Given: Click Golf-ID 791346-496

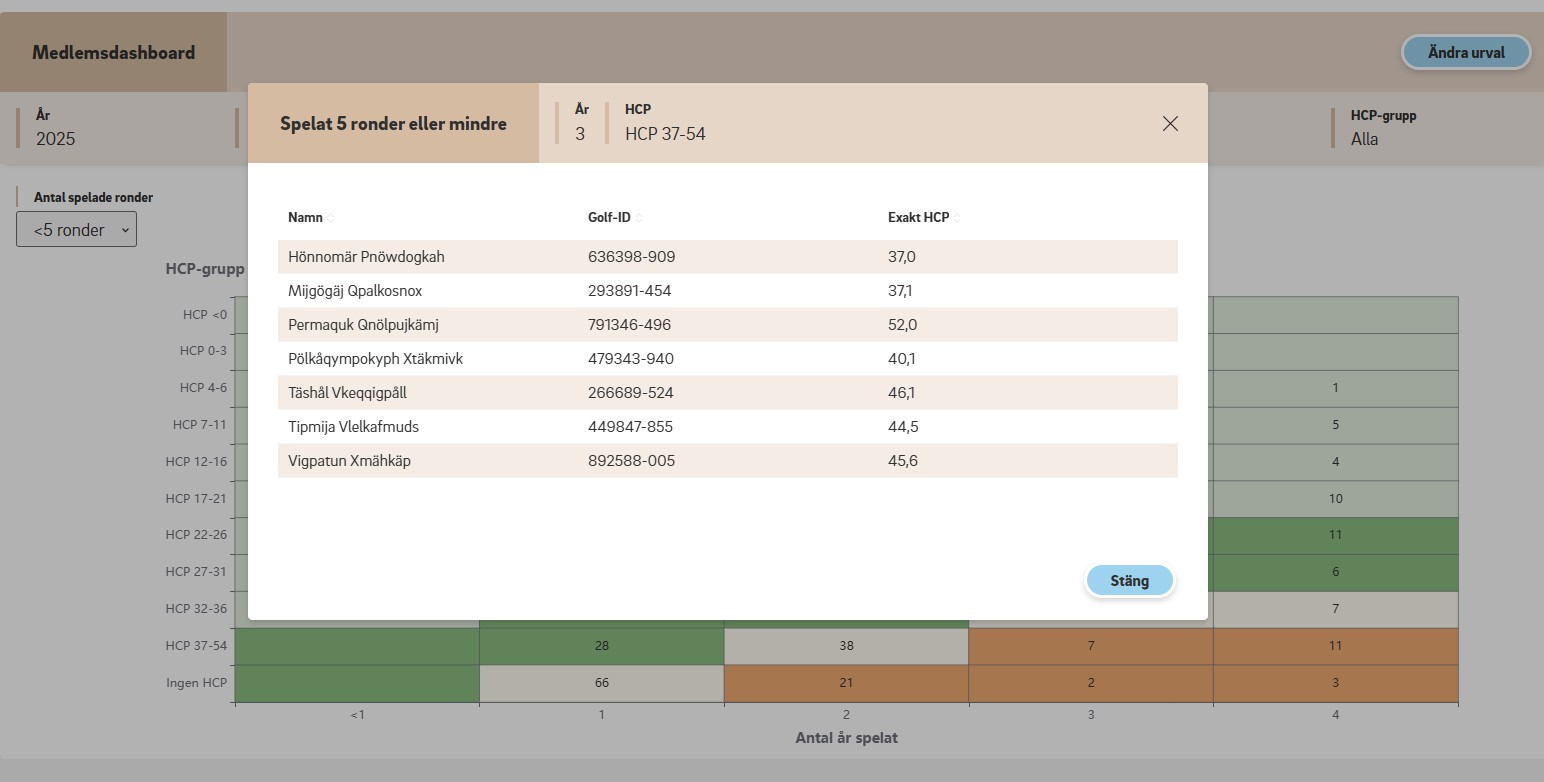Looking at the screenshot, I should point(629,325).
